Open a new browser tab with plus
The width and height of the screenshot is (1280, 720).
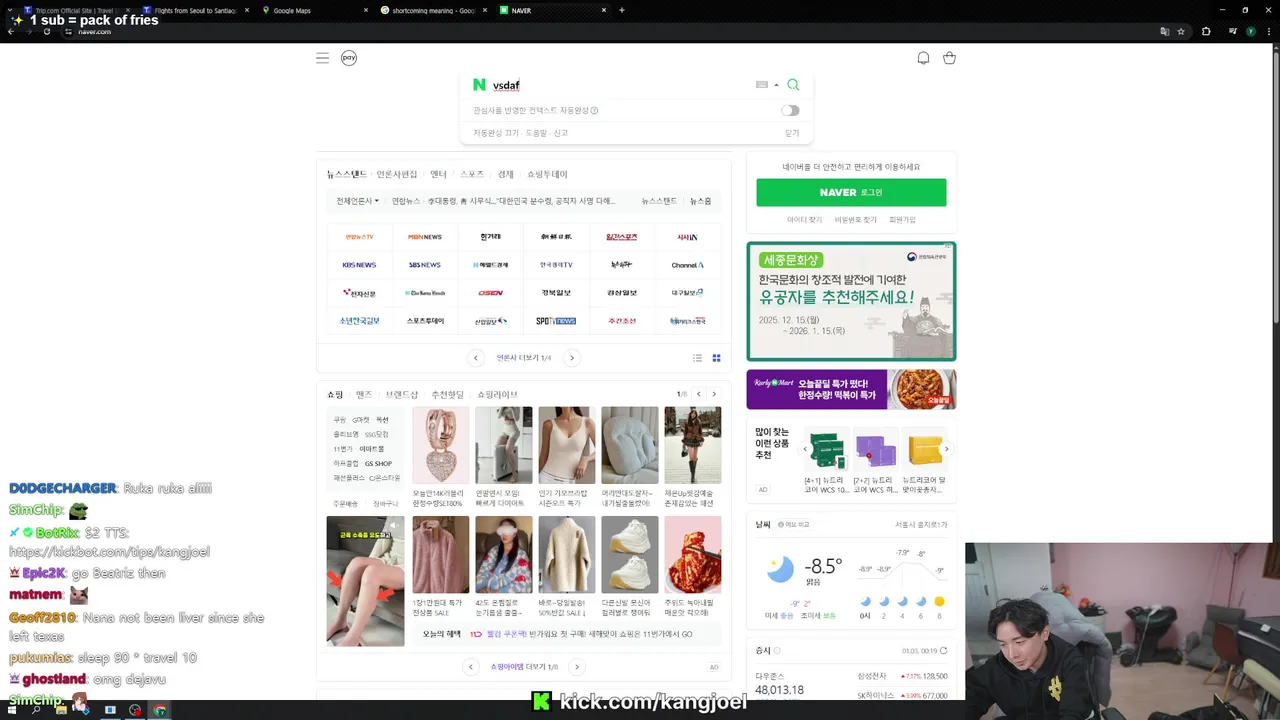click(x=622, y=10)
